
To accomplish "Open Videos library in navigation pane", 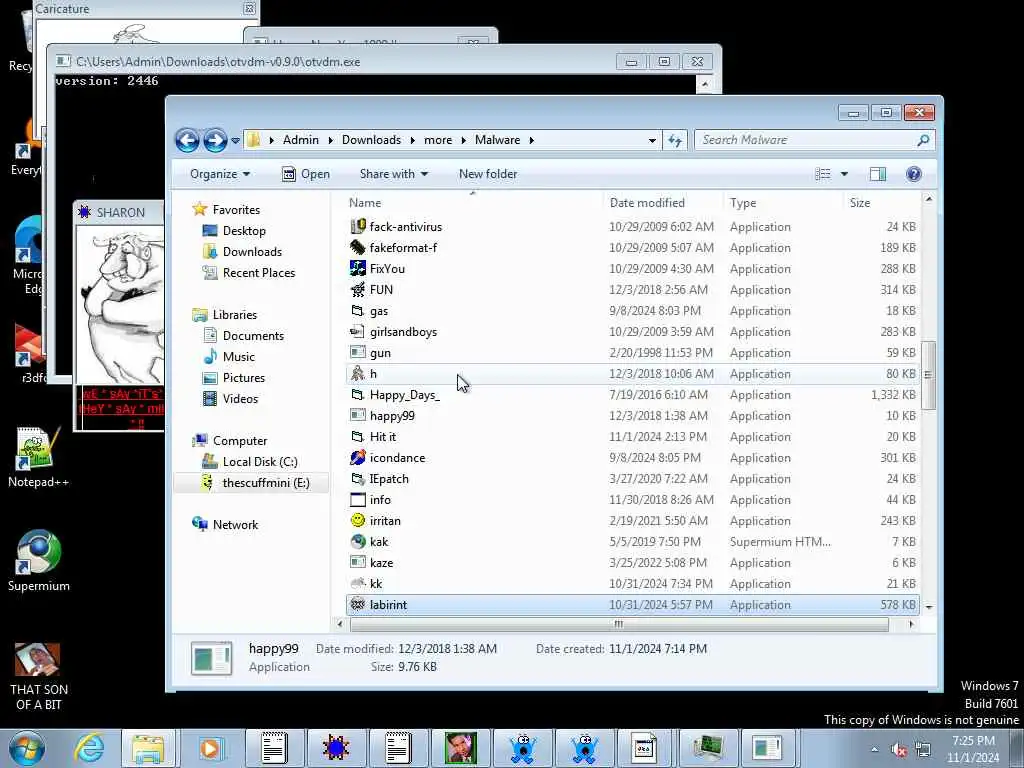I will (240, 398).
